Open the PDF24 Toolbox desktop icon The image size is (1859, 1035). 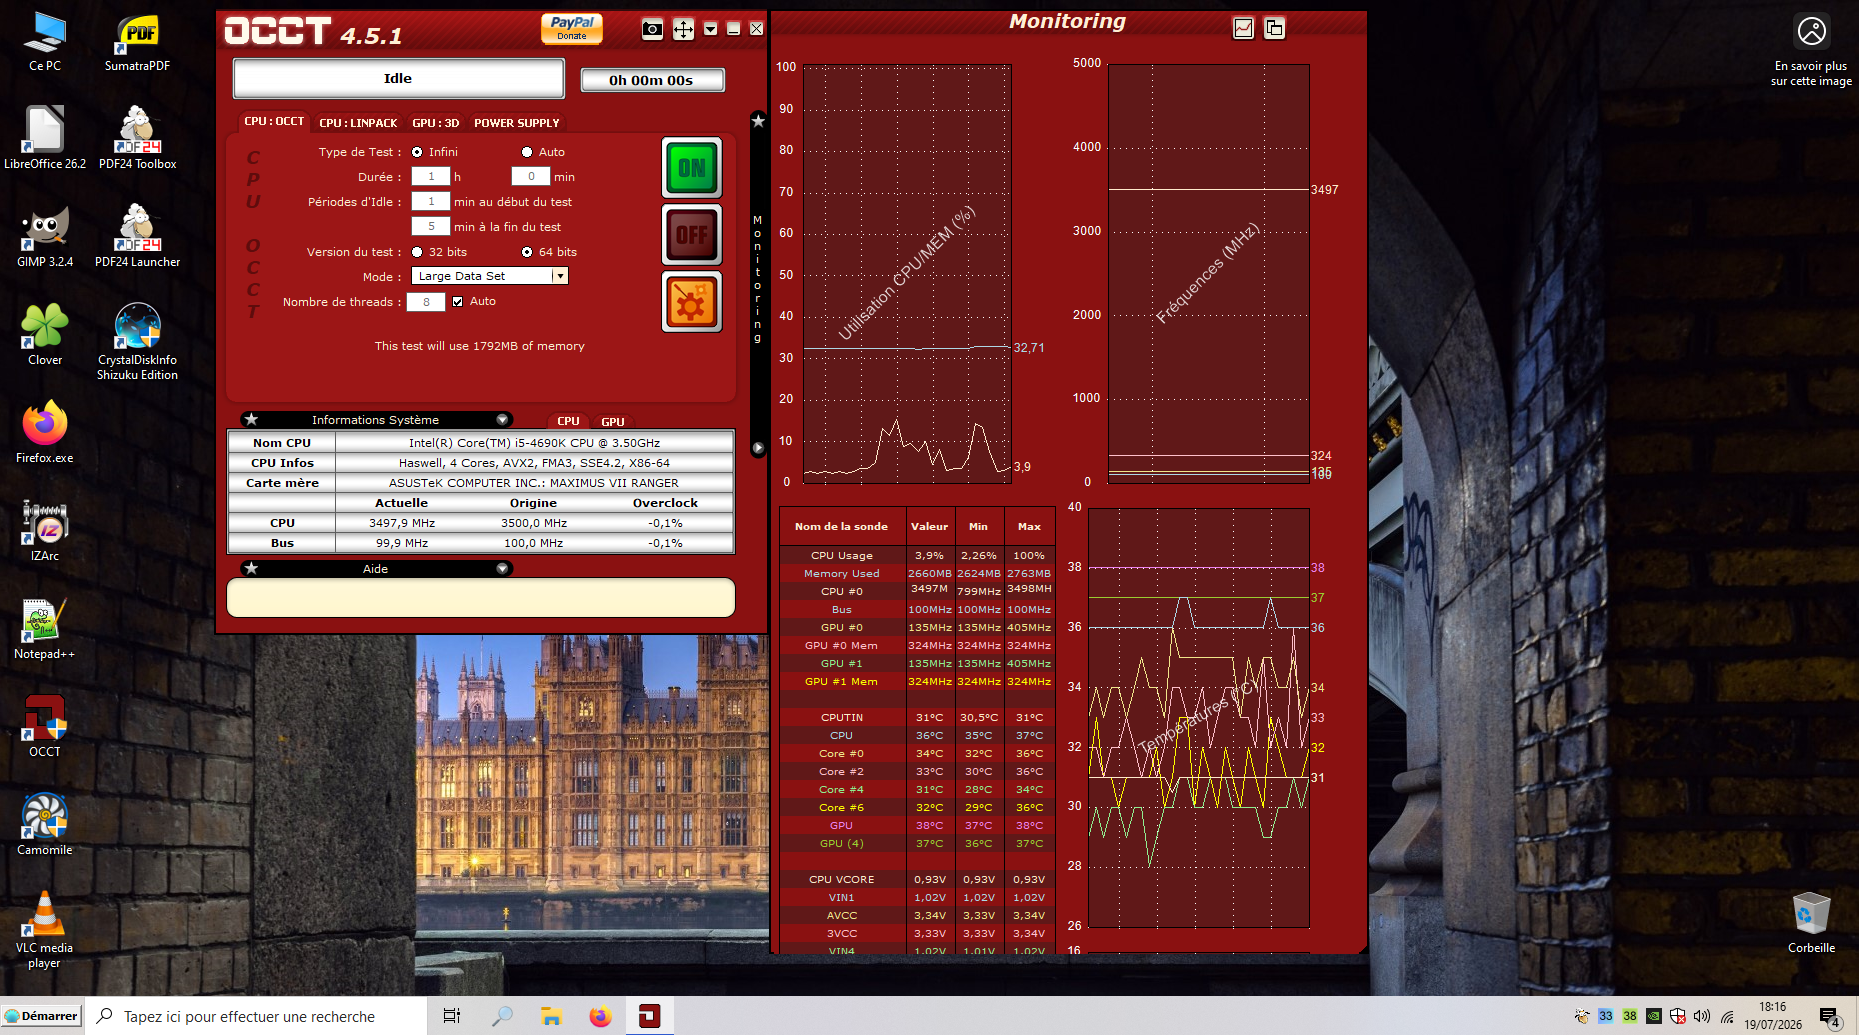click(x=137, y=138)
